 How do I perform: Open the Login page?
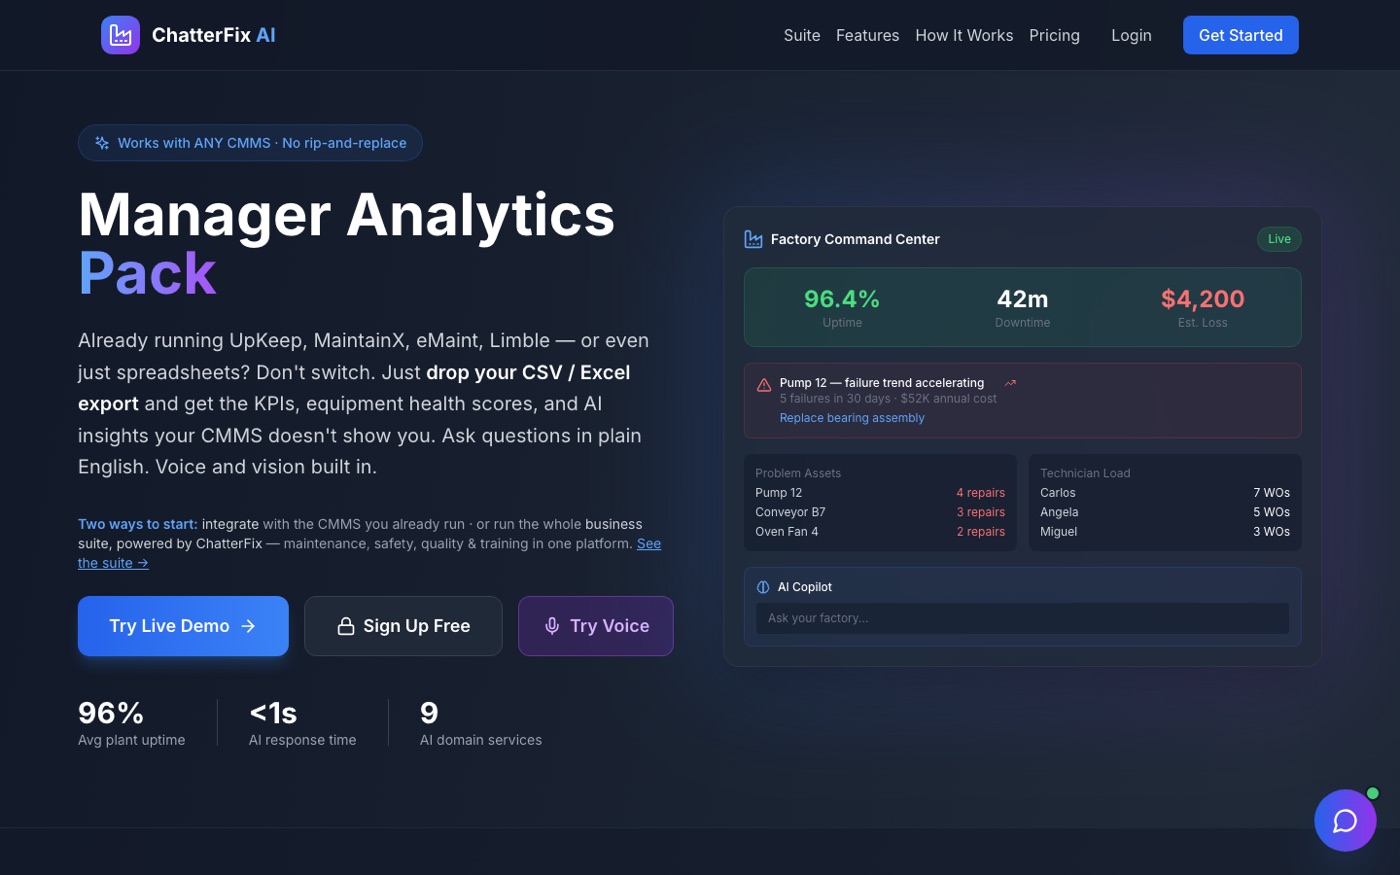tap(1132, 35)
